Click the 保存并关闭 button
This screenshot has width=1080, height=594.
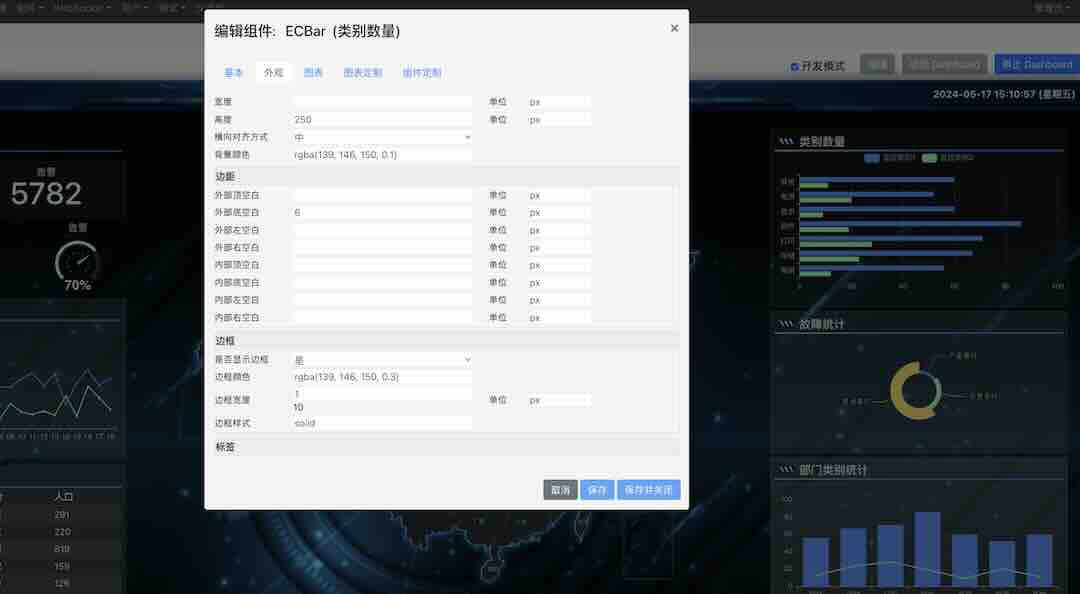(x=648, y=490)
